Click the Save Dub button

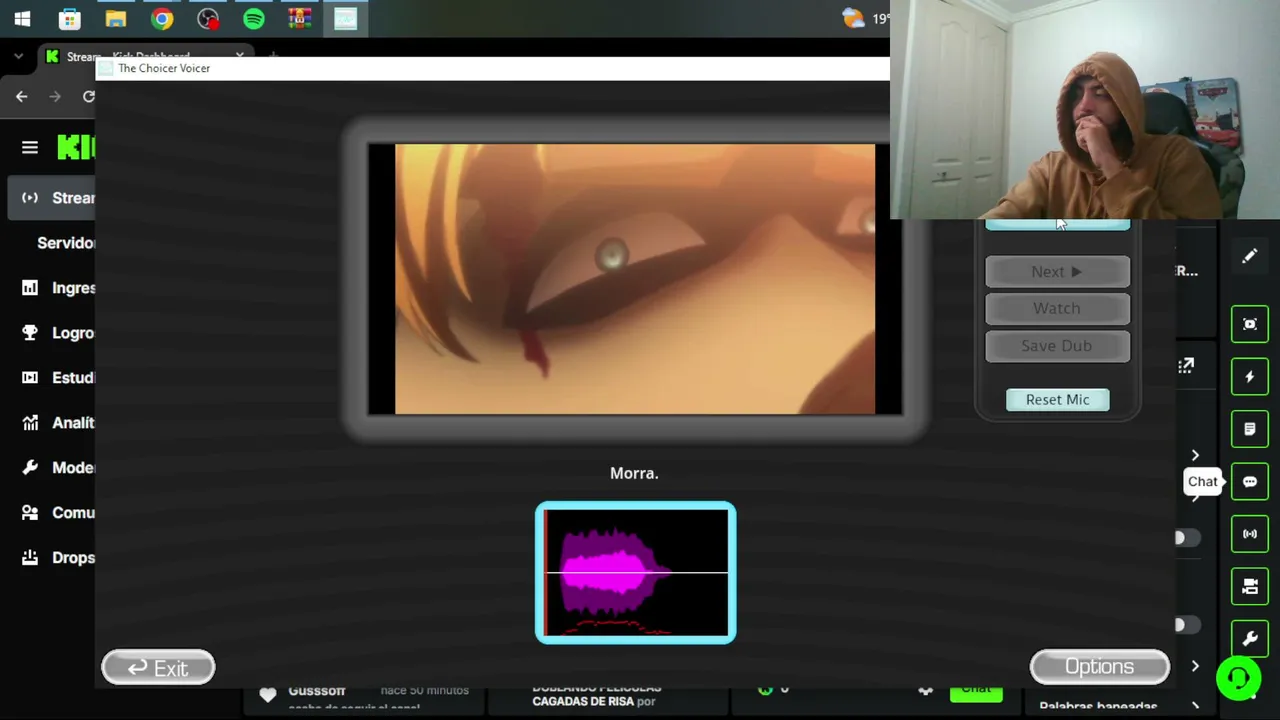coord(1057,345)
